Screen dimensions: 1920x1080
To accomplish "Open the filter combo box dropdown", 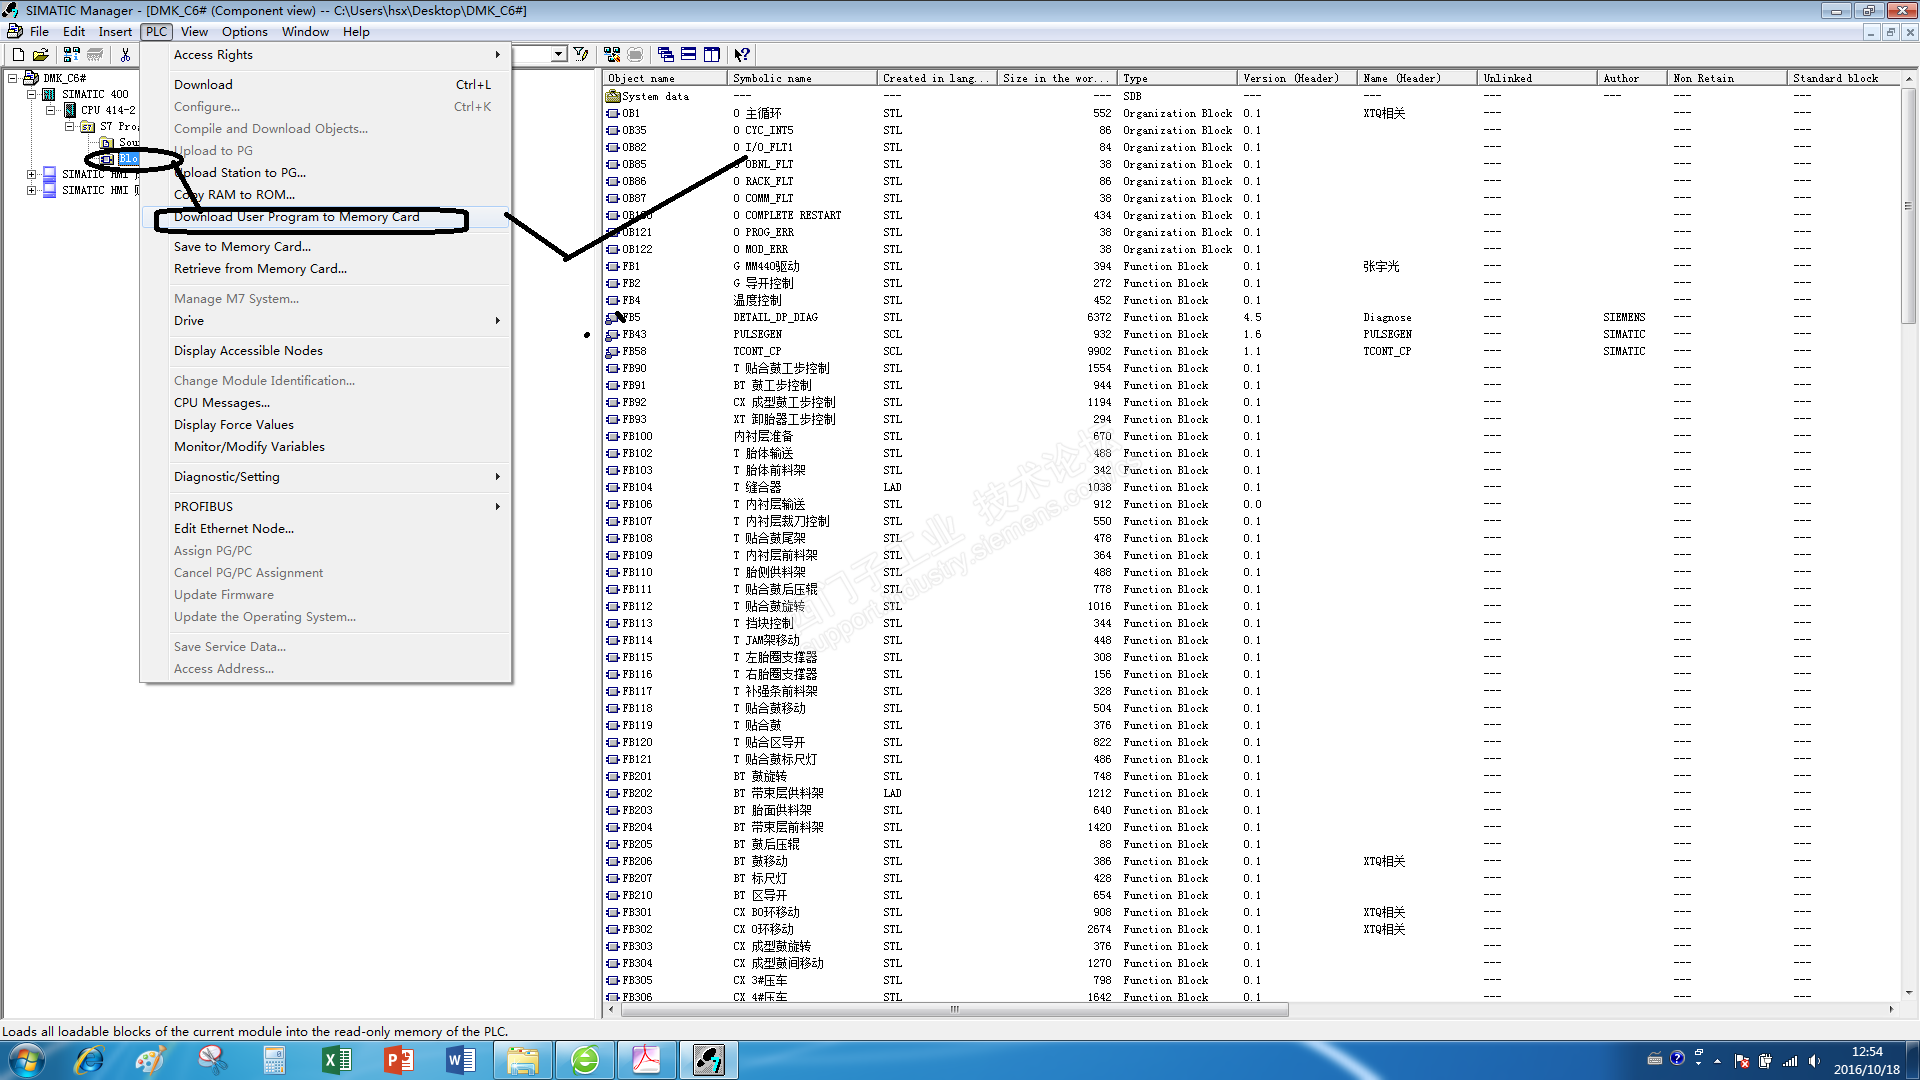I will pos(559,55).
